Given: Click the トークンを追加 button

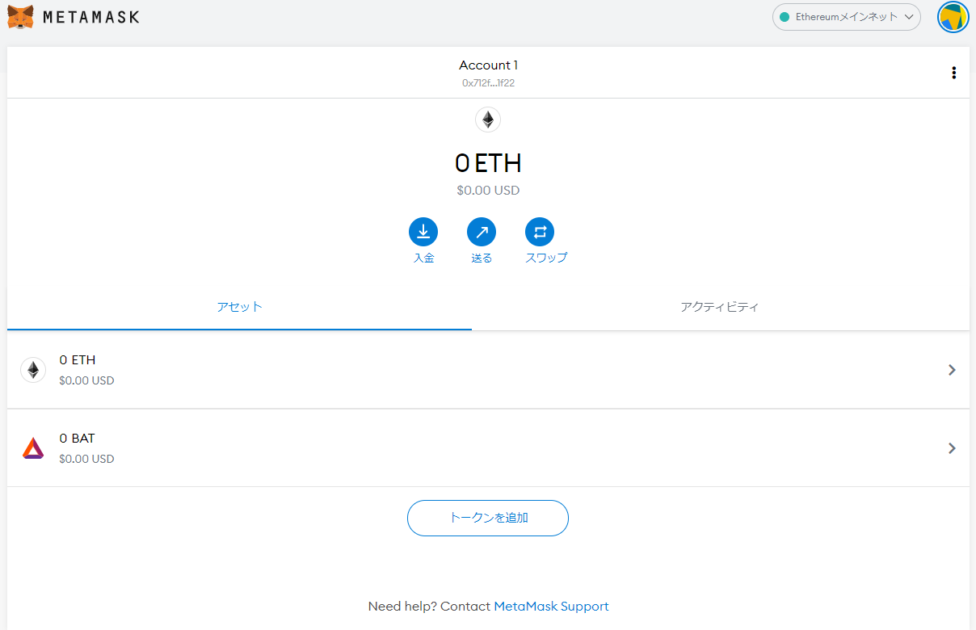Looking at the screenshot, I should point(488,518).
